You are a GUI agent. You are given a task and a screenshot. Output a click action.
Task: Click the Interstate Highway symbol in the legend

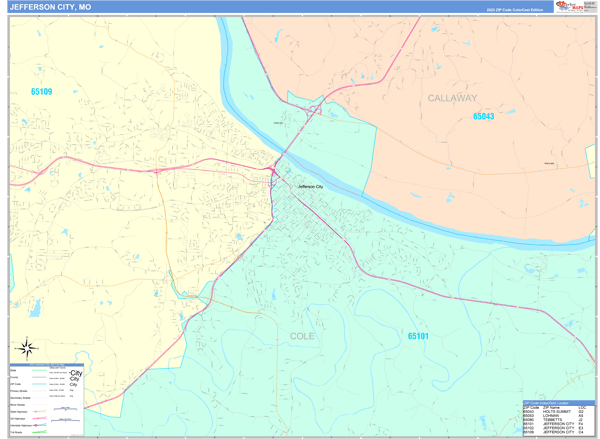39,425
